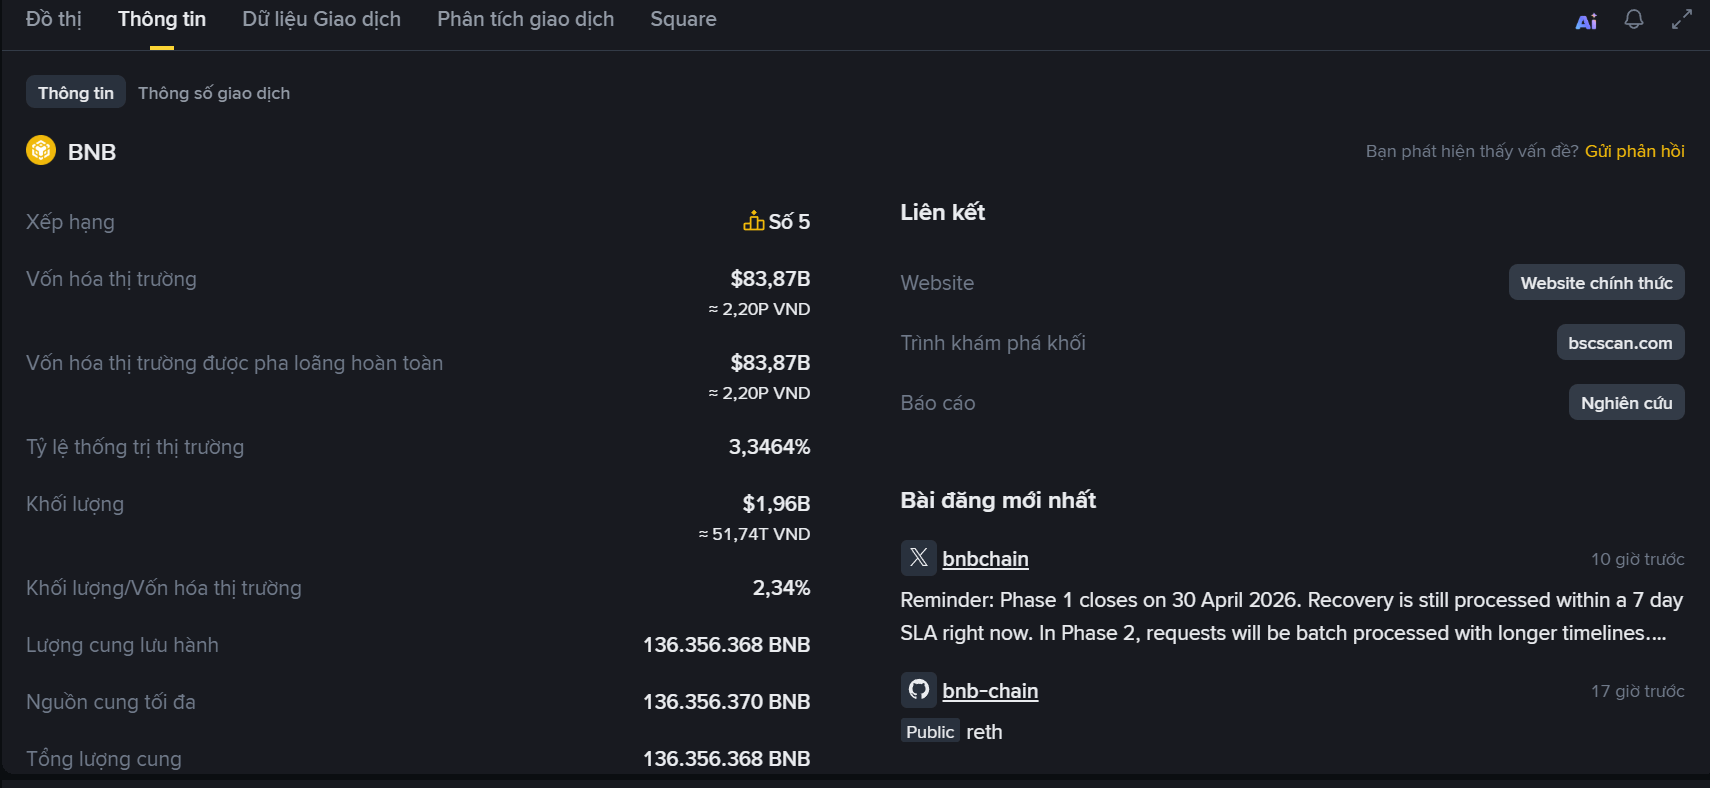Go to the Square tab
The image size is (1710, 788).
point(683,19)
